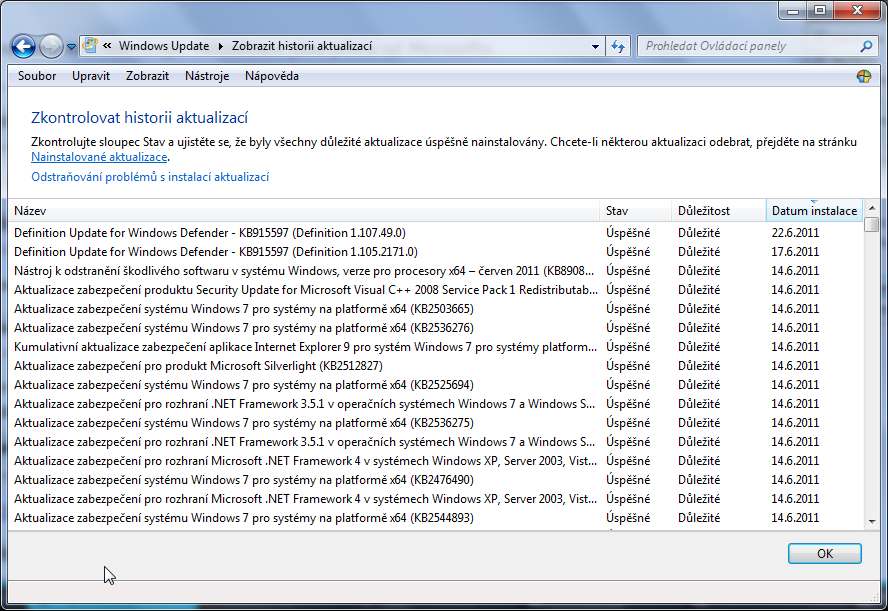Sort by the Důležitost column header
Viewport: 888px width, 611px height.
tap(718, 211)
